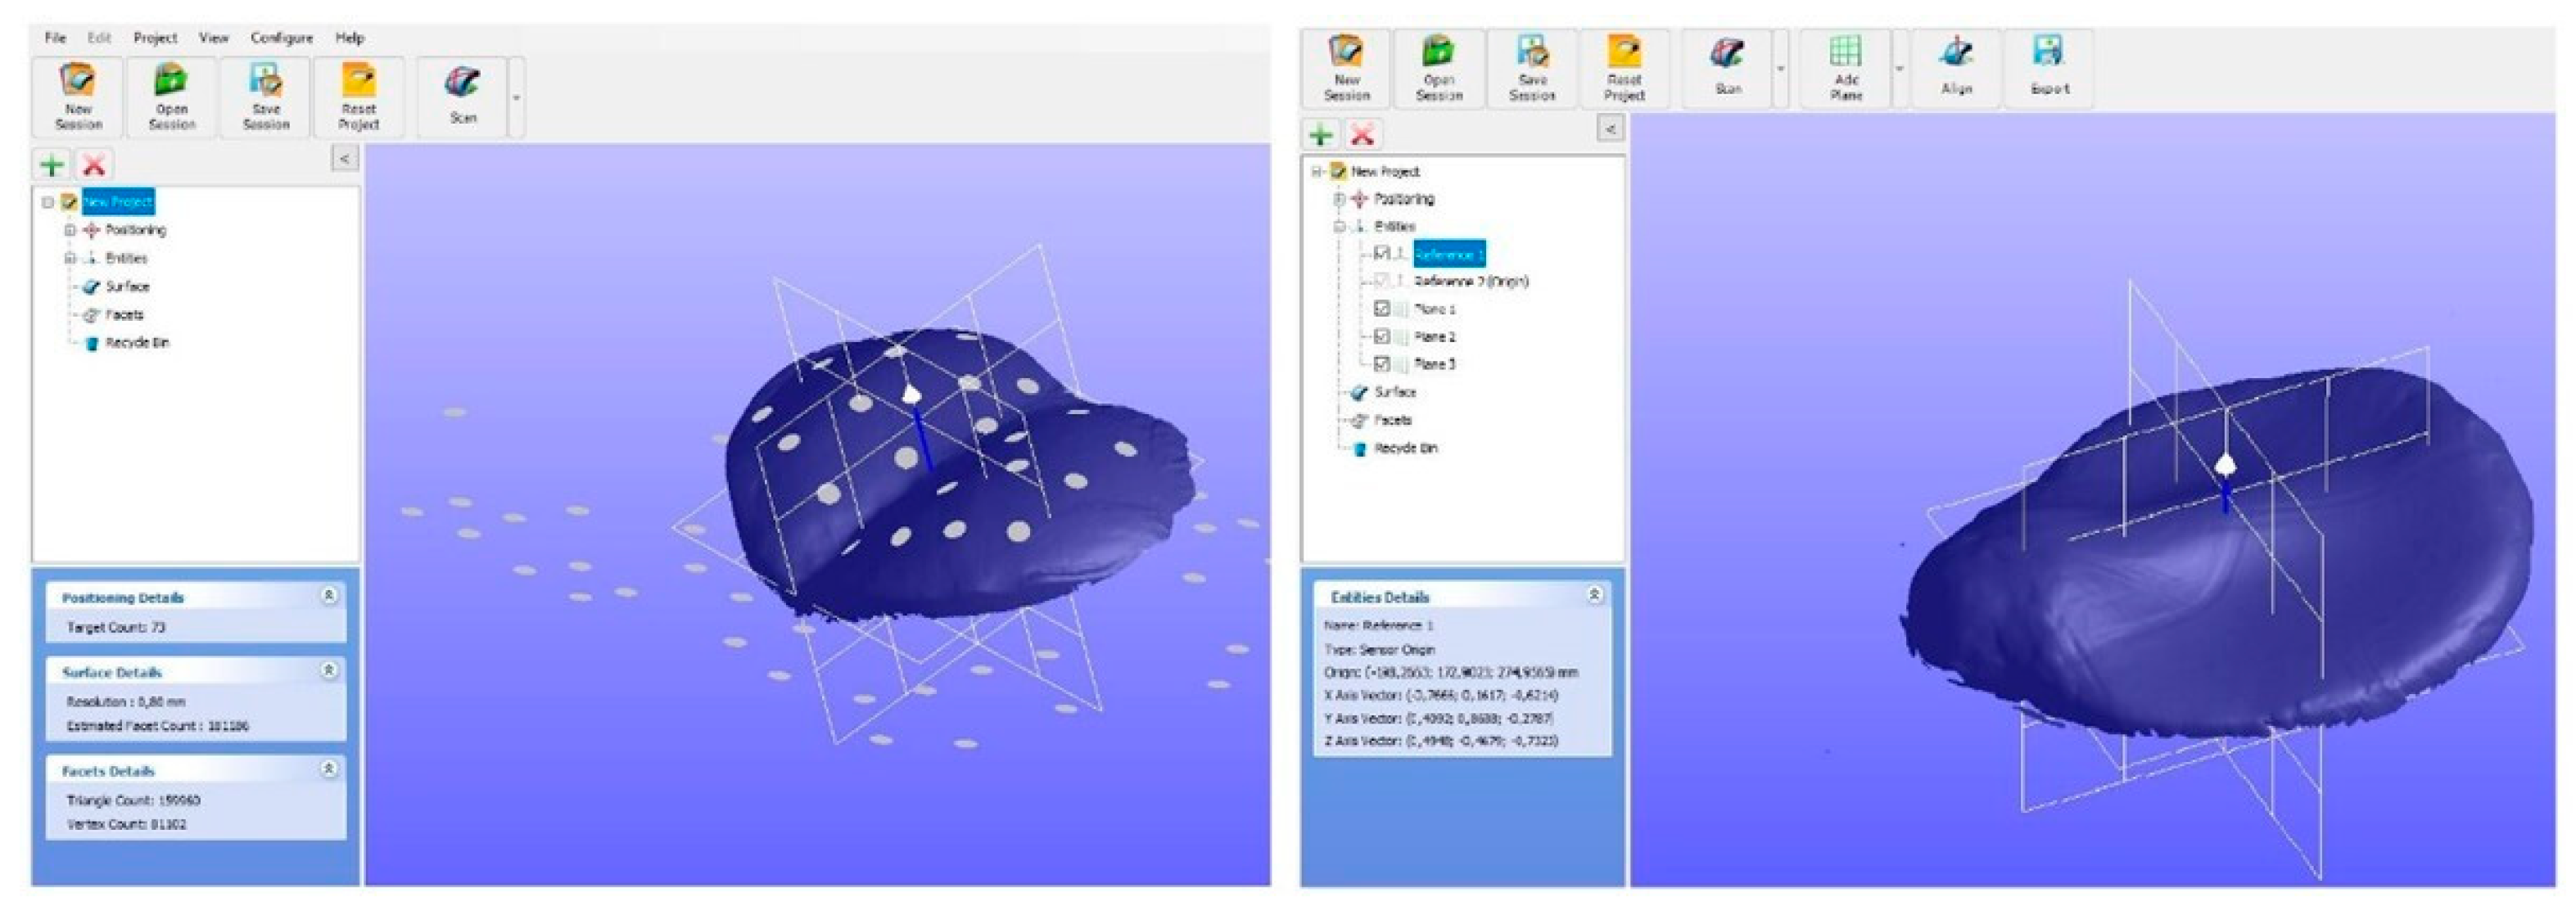Click the Export toolbar icon

[x=2049, y=67]
